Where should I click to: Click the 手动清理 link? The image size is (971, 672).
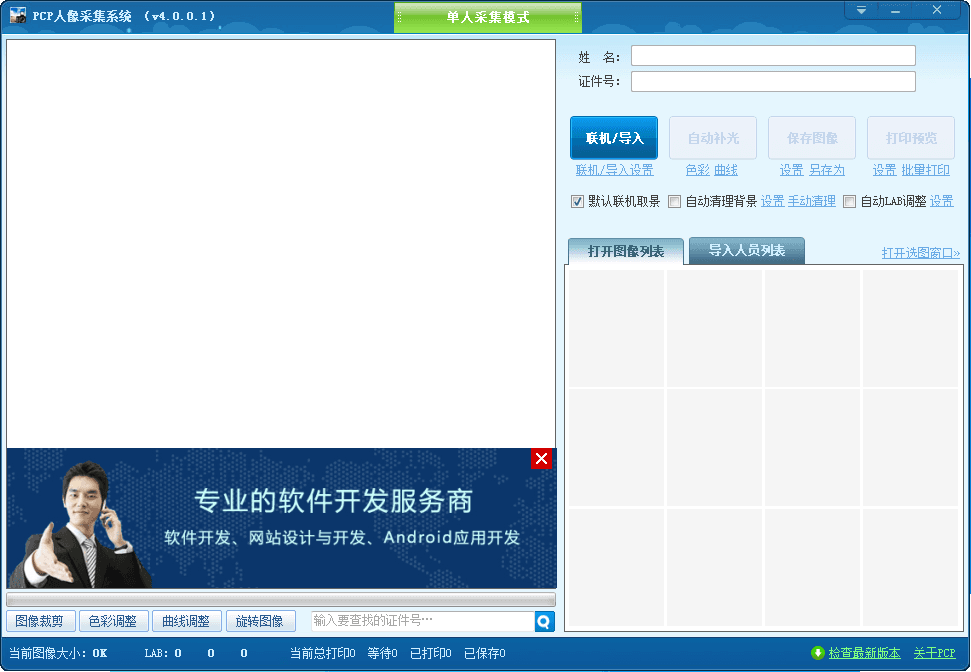[811, 201]
